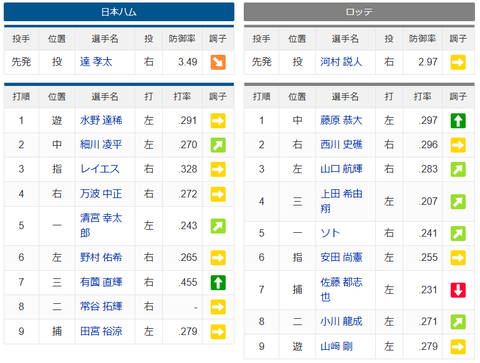
Task: Click the green arrow icon for 清宮 幸太郎
Action: [218, 226]
